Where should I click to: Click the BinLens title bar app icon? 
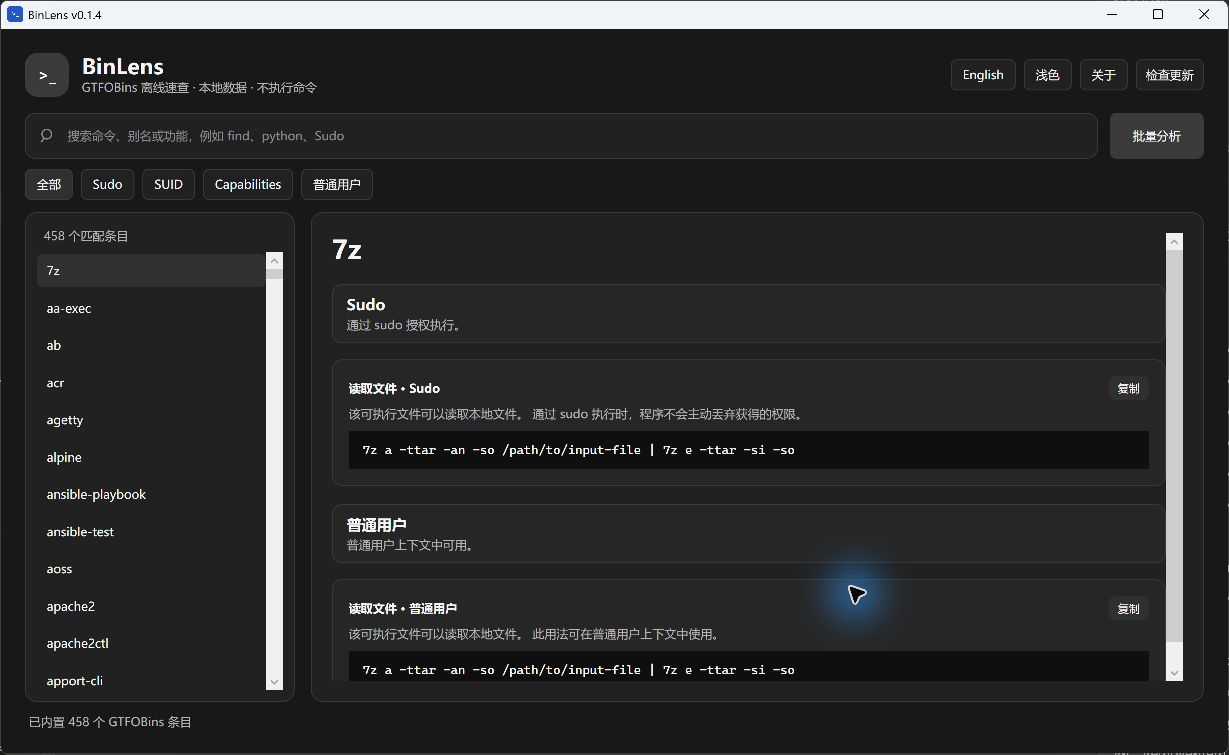pyautogui.click(x=15, y=15)
